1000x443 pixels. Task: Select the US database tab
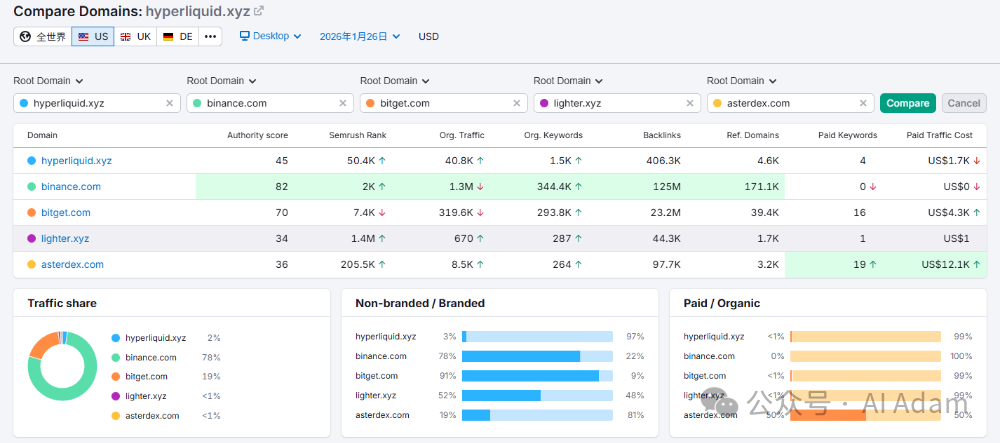tap(94, 37)
